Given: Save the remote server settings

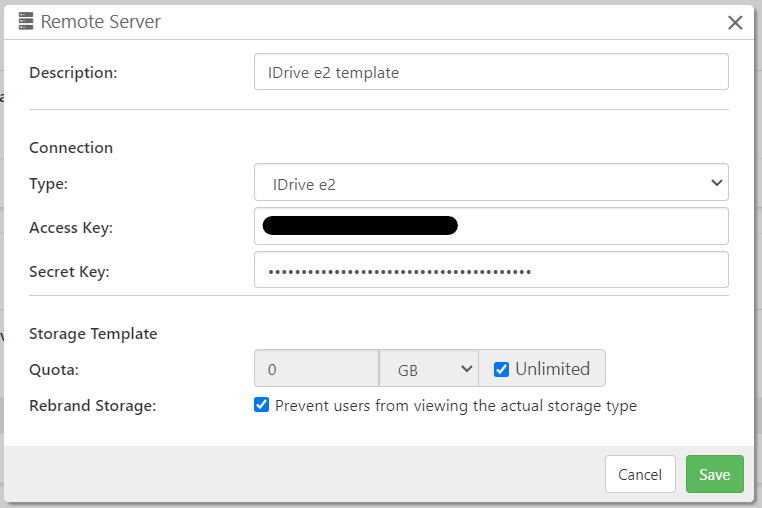Looking at the screenshot, I should [x=714, y=474].
